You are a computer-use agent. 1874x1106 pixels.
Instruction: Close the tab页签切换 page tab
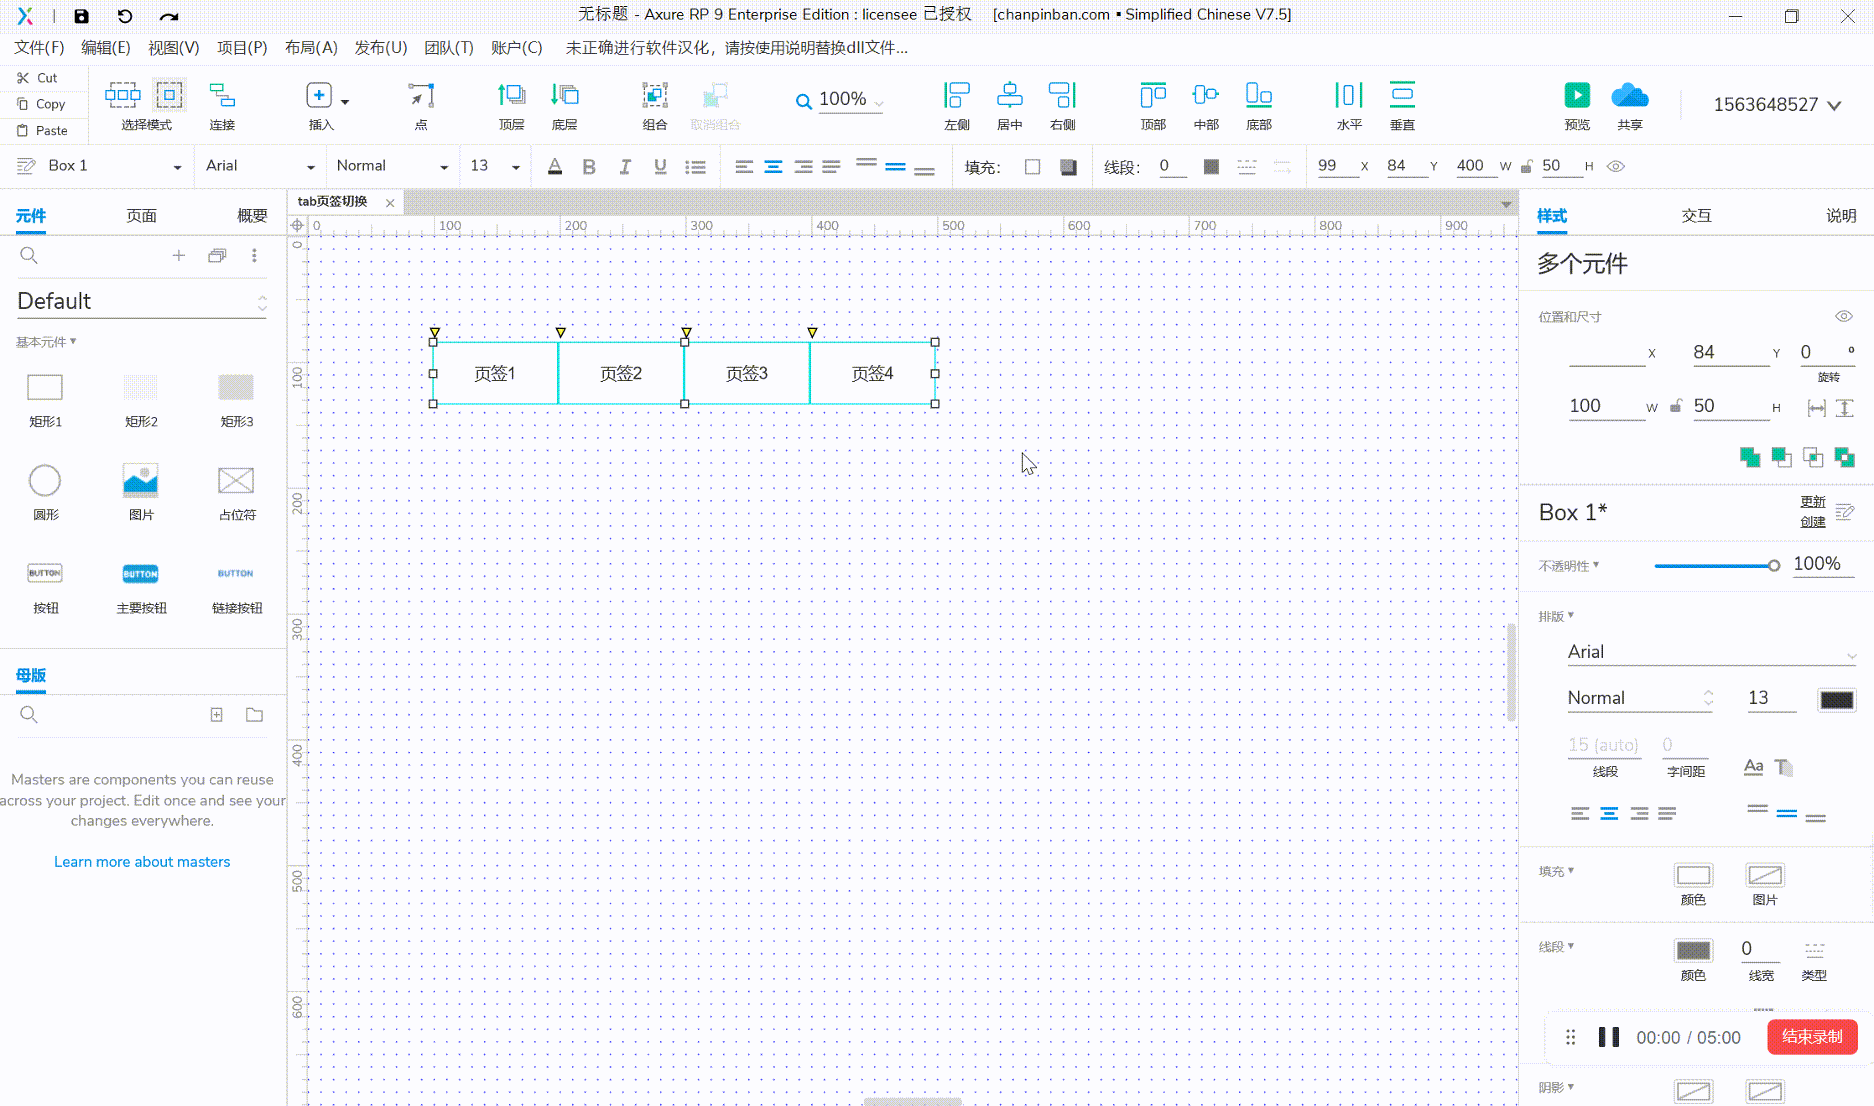coord(390,203)
